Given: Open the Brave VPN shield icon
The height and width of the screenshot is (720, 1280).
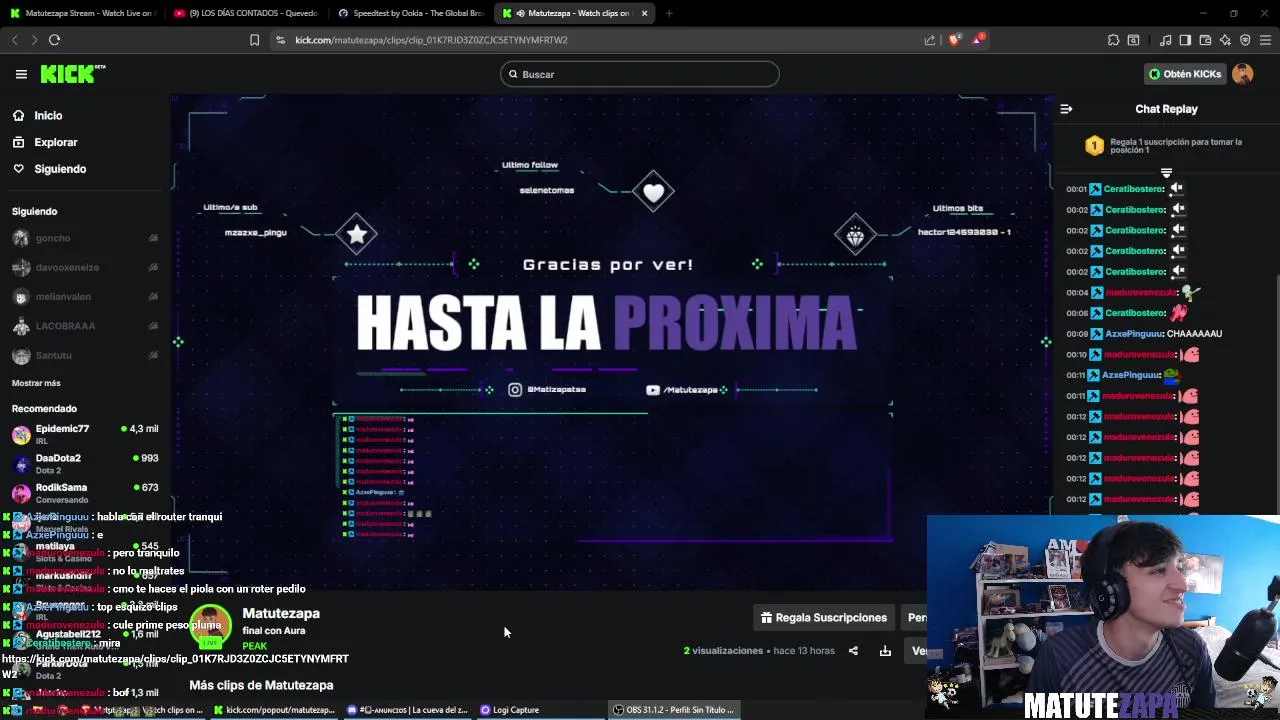Looking at the screenshot, I should [x=1245, y=40].
